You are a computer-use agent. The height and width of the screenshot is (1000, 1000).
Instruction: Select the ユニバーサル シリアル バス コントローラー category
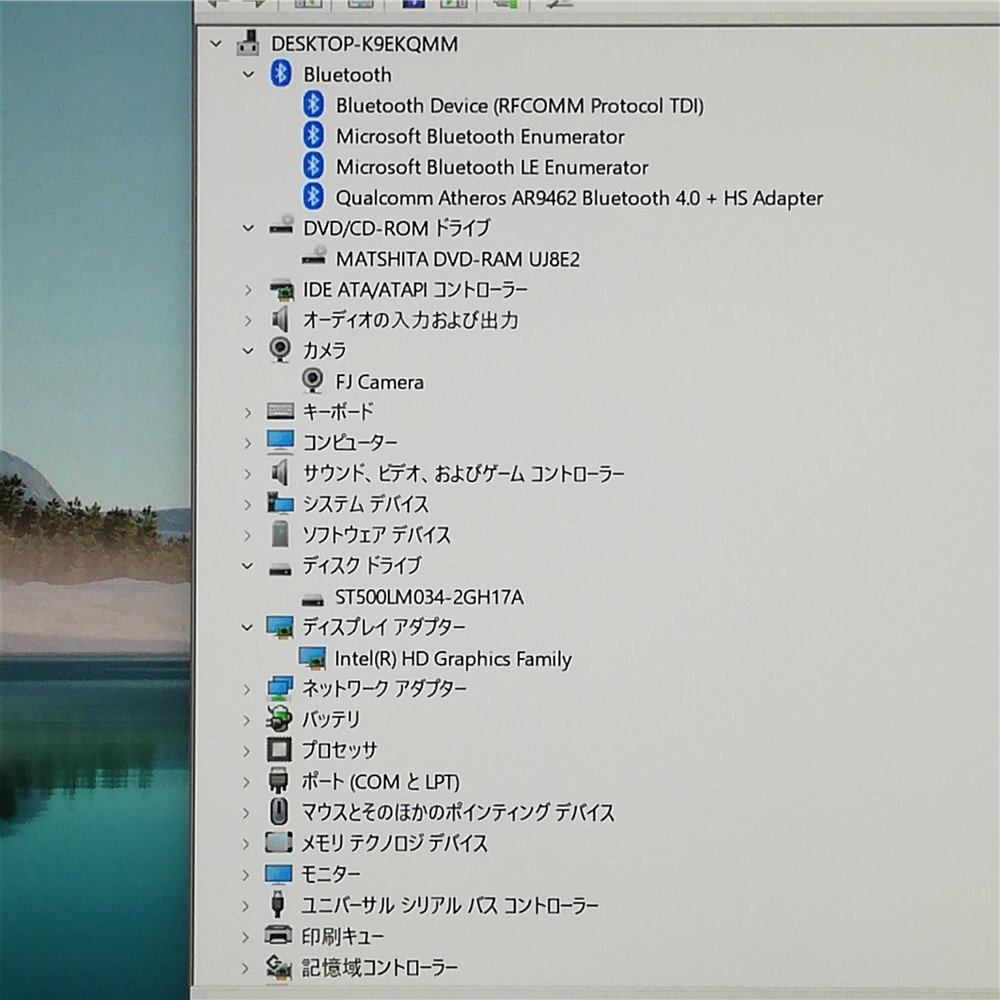(x=450, y=905)
